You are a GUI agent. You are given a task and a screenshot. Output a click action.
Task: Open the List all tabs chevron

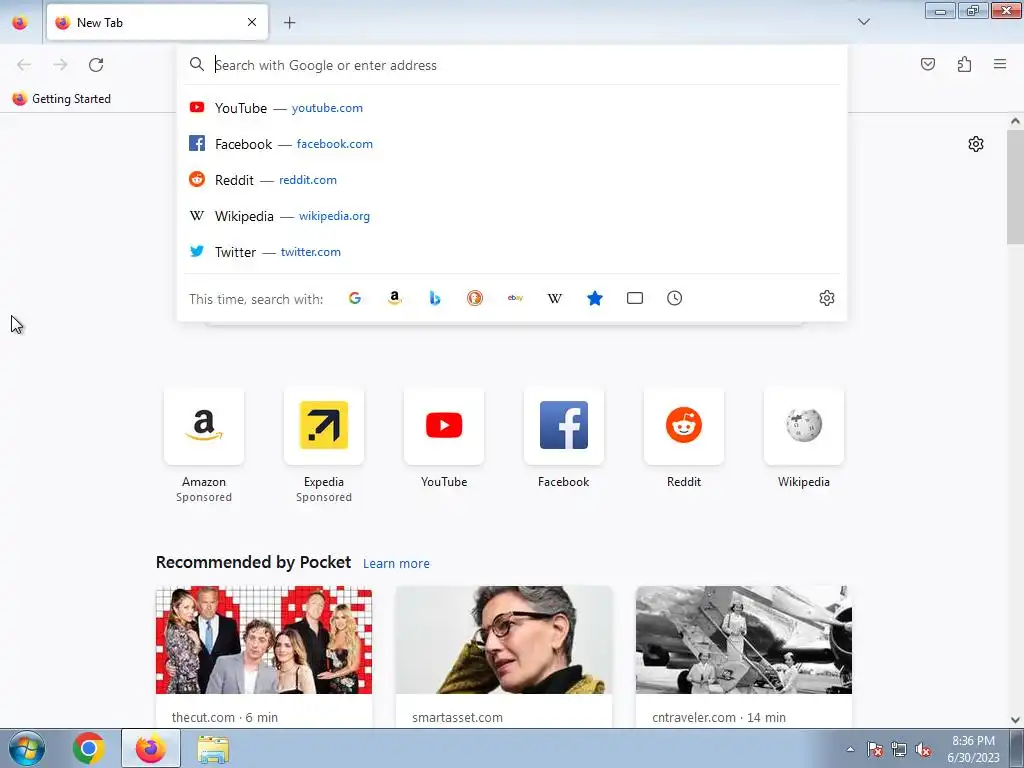[x=864, y=22]
